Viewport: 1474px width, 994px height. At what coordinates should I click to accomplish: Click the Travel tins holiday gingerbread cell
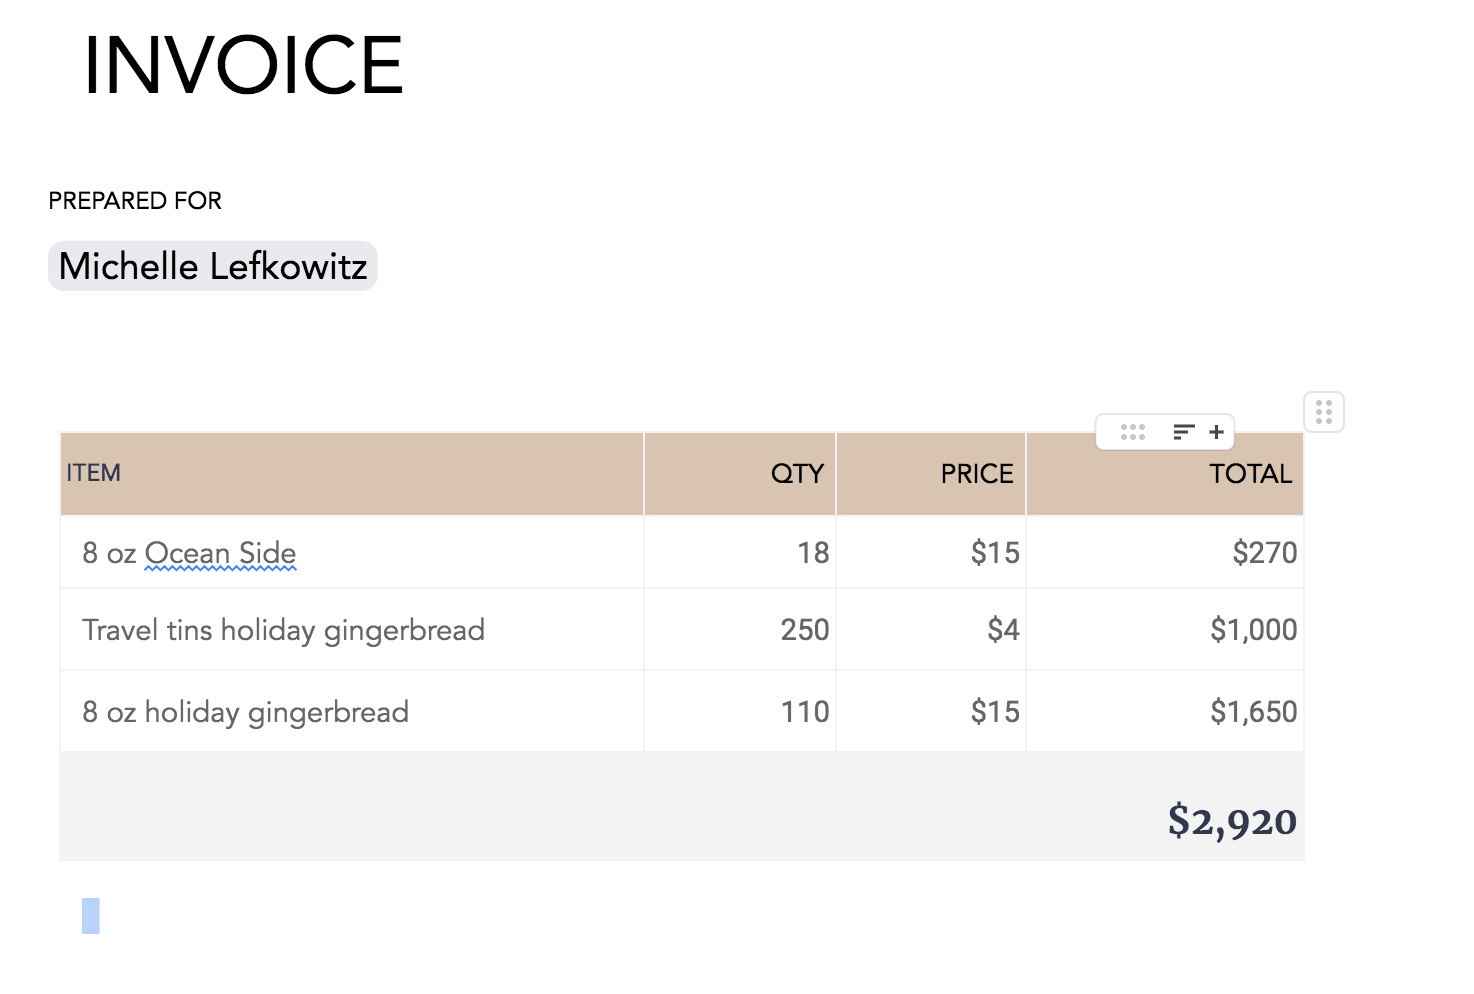coord(352,630)
